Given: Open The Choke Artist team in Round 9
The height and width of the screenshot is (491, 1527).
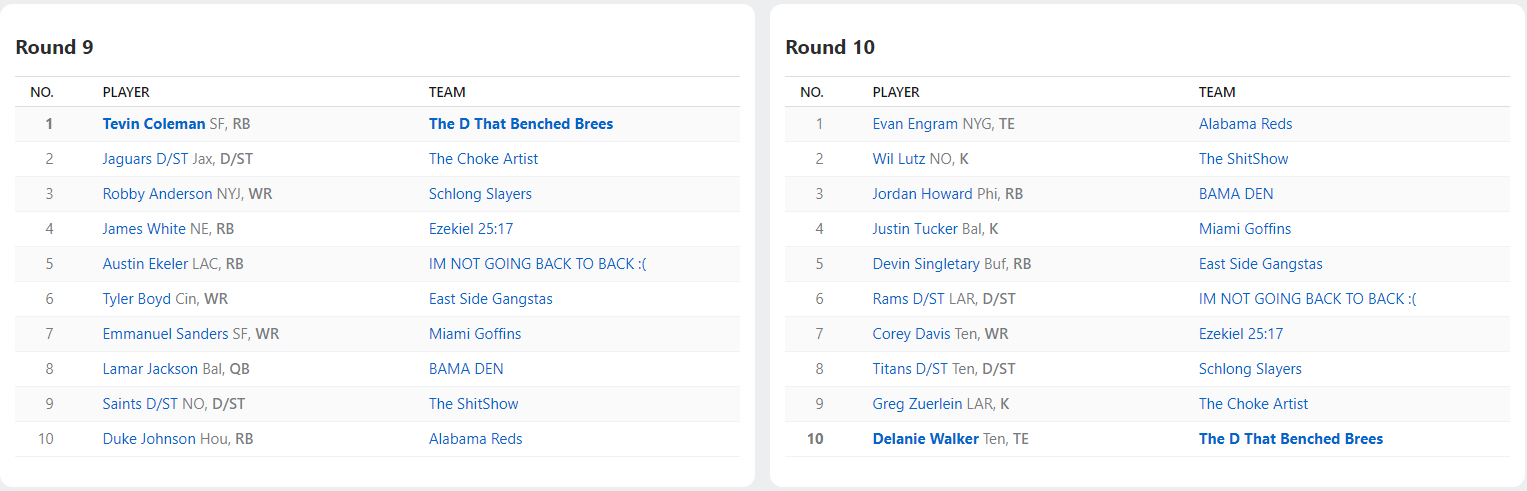Looking at the screenshot, I should coord(483,159).
